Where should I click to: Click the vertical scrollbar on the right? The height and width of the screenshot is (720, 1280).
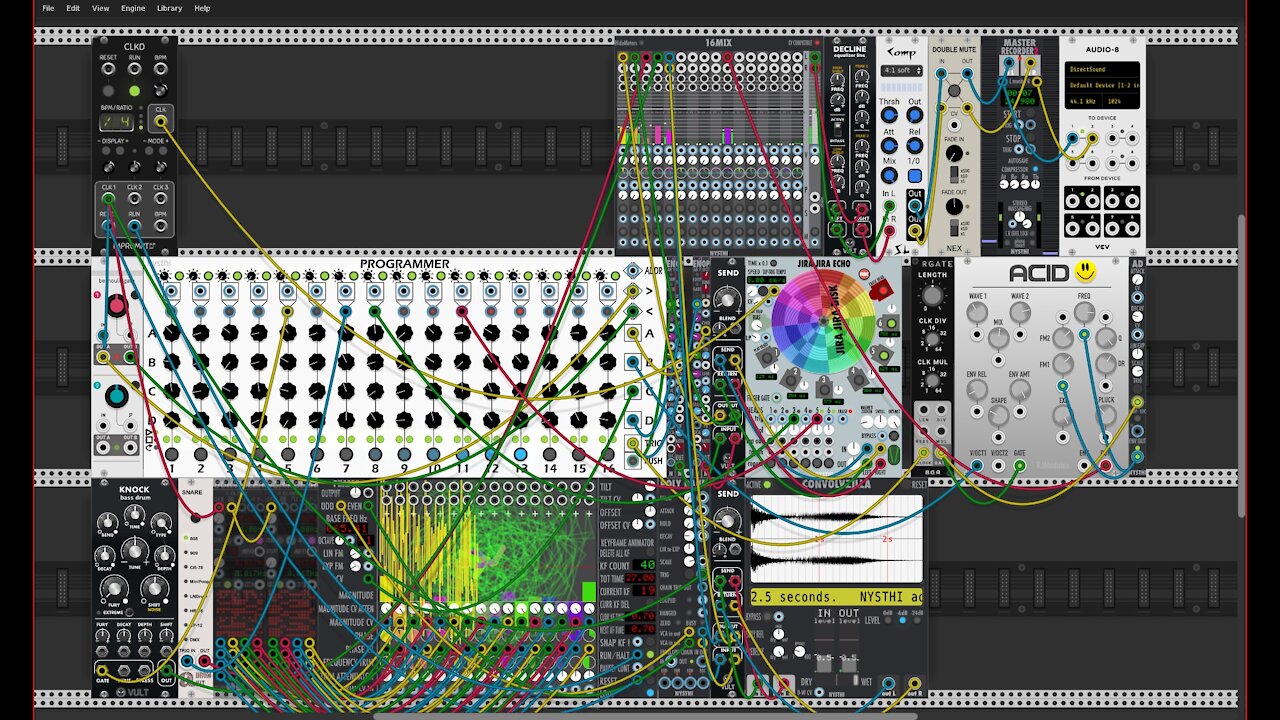tap(1243, 365)
